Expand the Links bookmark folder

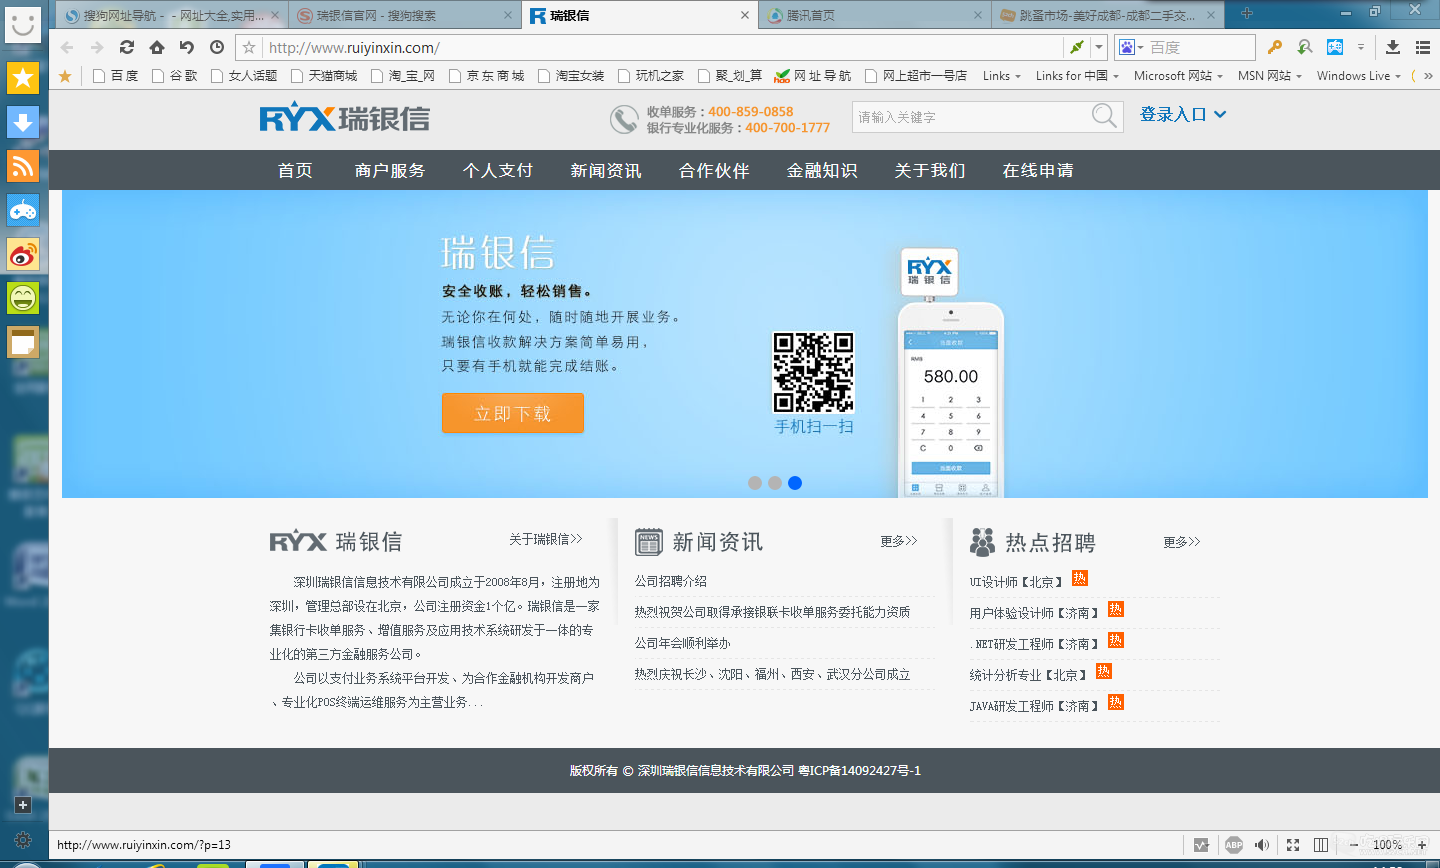1002,76
